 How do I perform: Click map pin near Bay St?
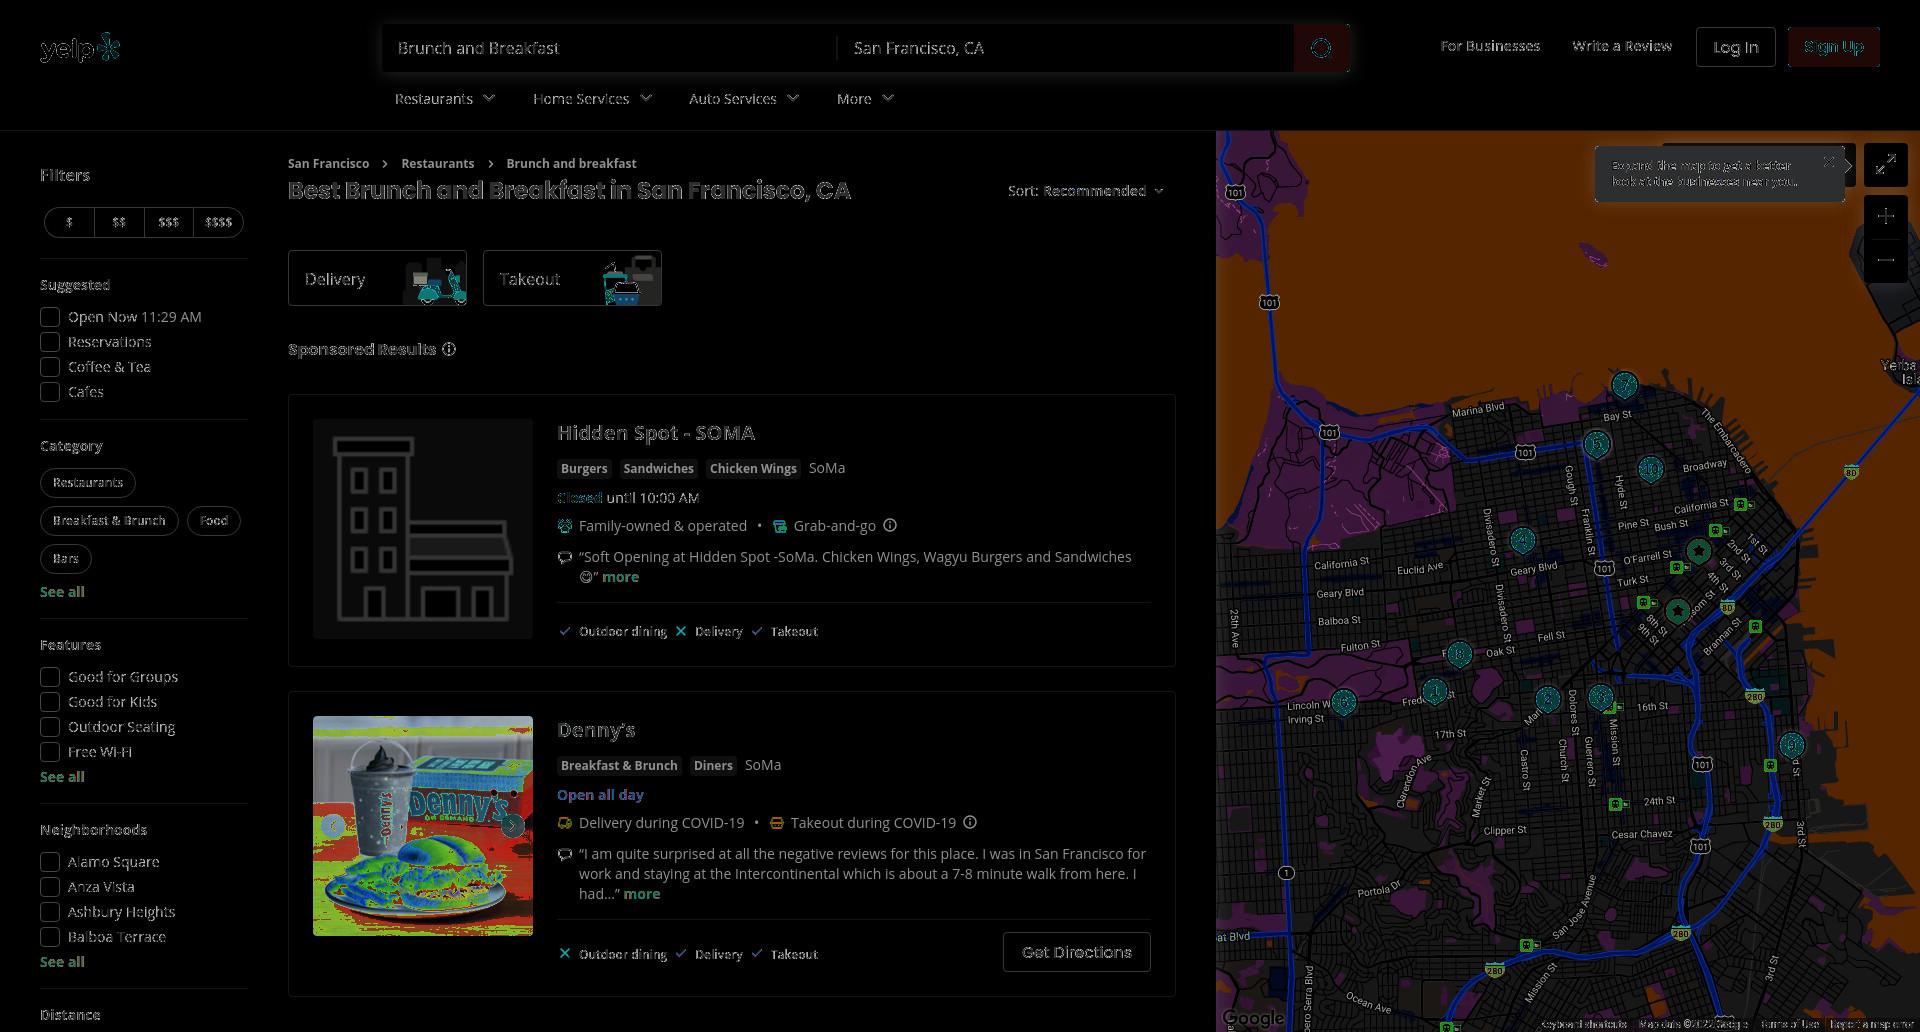1625,384
